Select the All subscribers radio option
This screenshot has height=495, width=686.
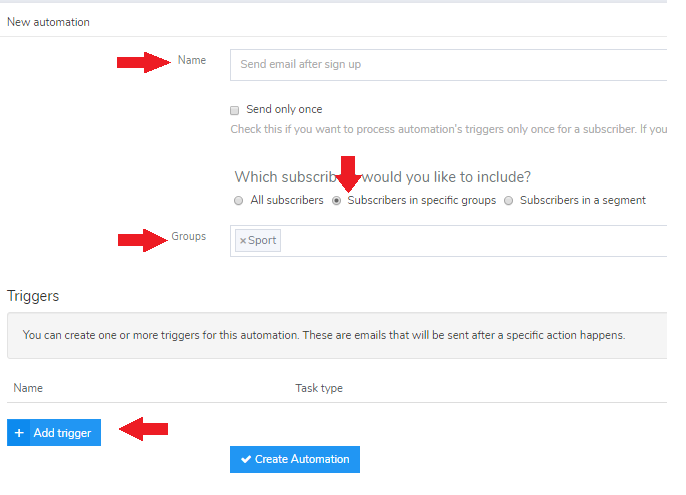[x=238, y=201]
